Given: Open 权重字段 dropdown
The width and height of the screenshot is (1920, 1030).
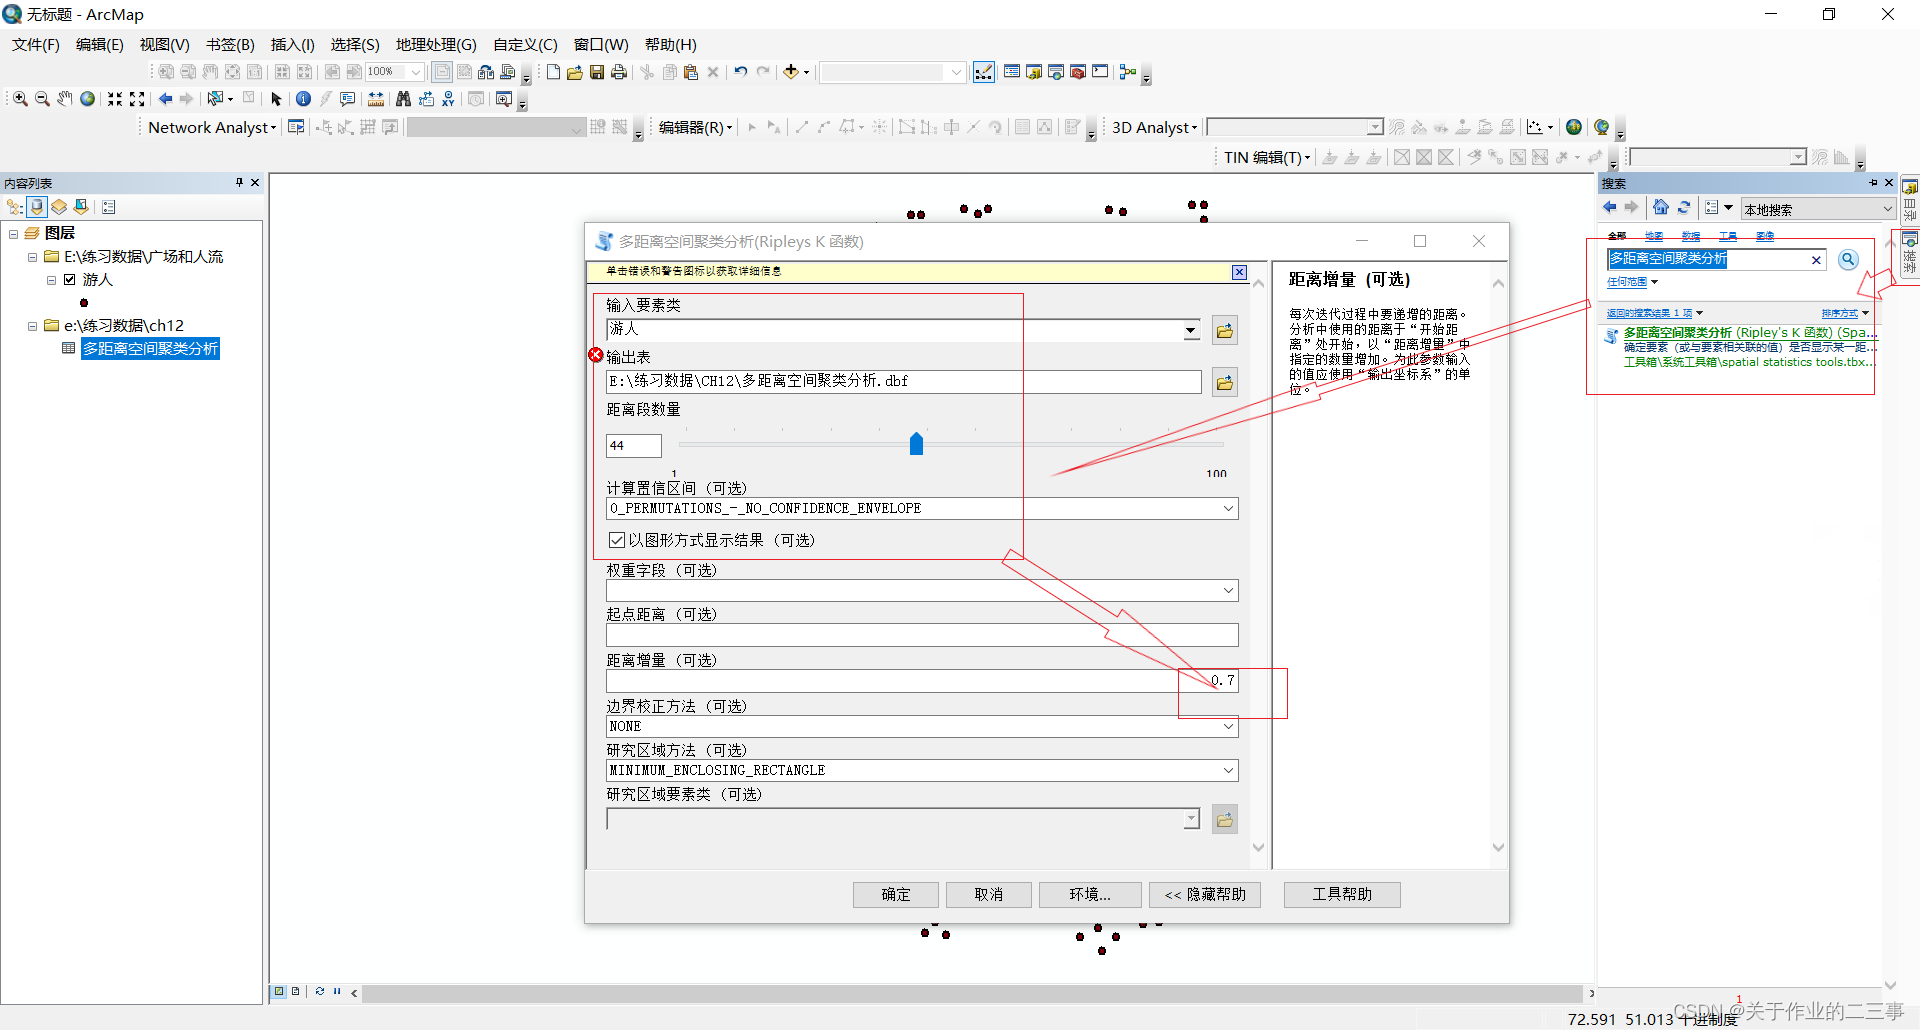Looking at the screenshot, I should (x=1228, y=591).
